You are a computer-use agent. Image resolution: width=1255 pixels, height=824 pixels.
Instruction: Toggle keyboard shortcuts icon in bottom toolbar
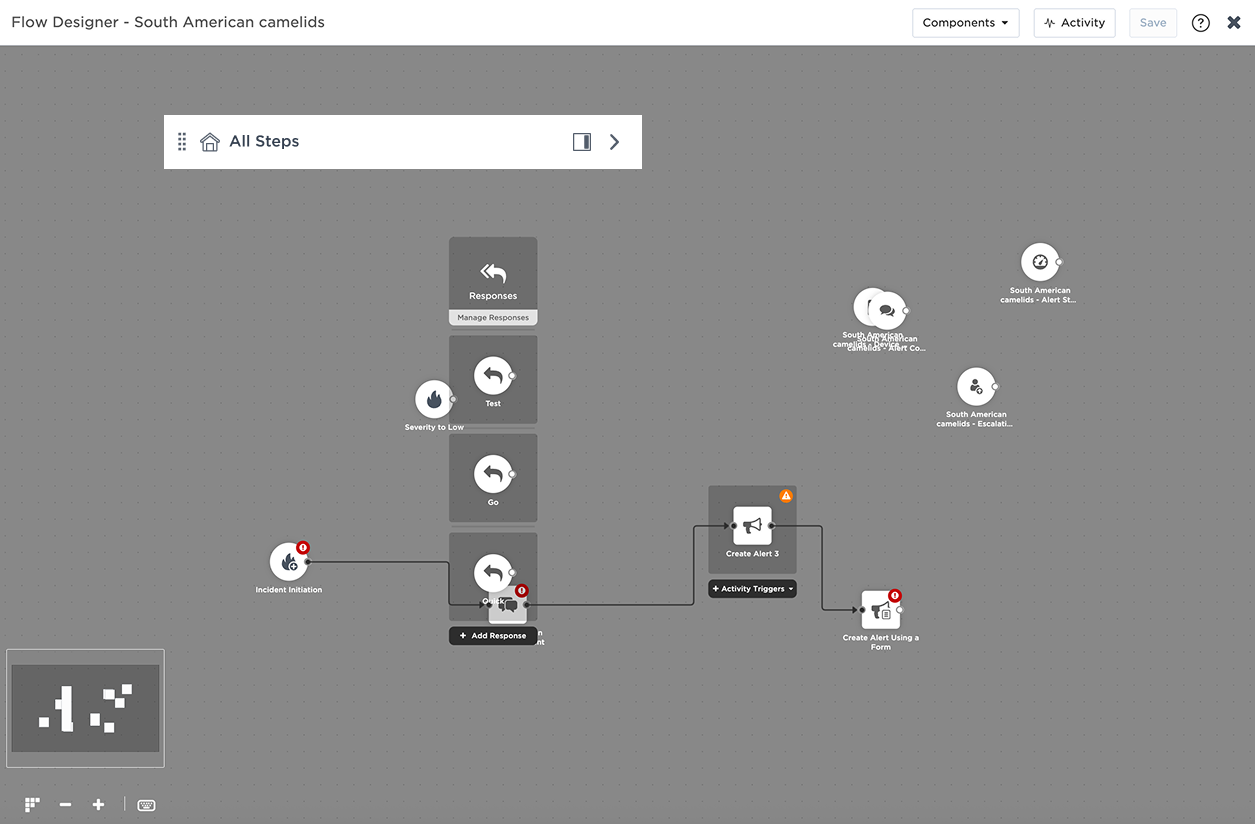tap(146, 805)
